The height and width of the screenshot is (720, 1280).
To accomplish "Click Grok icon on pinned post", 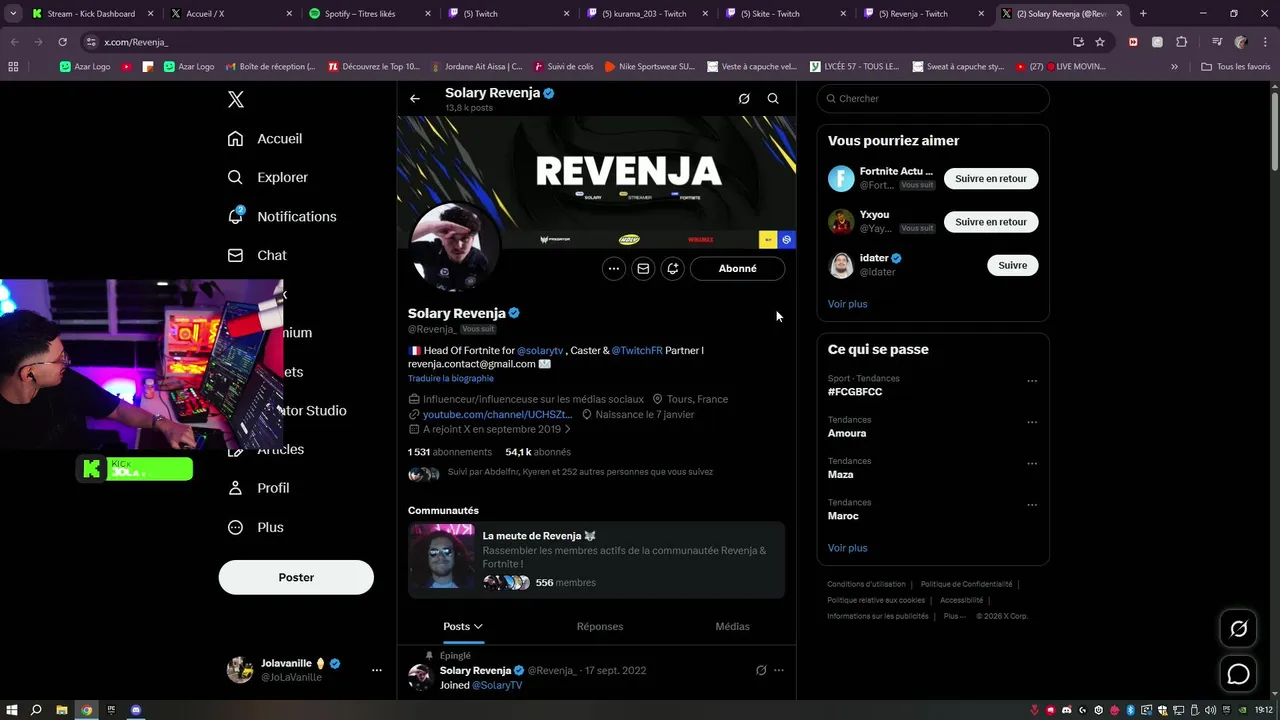I will point(761,670).
